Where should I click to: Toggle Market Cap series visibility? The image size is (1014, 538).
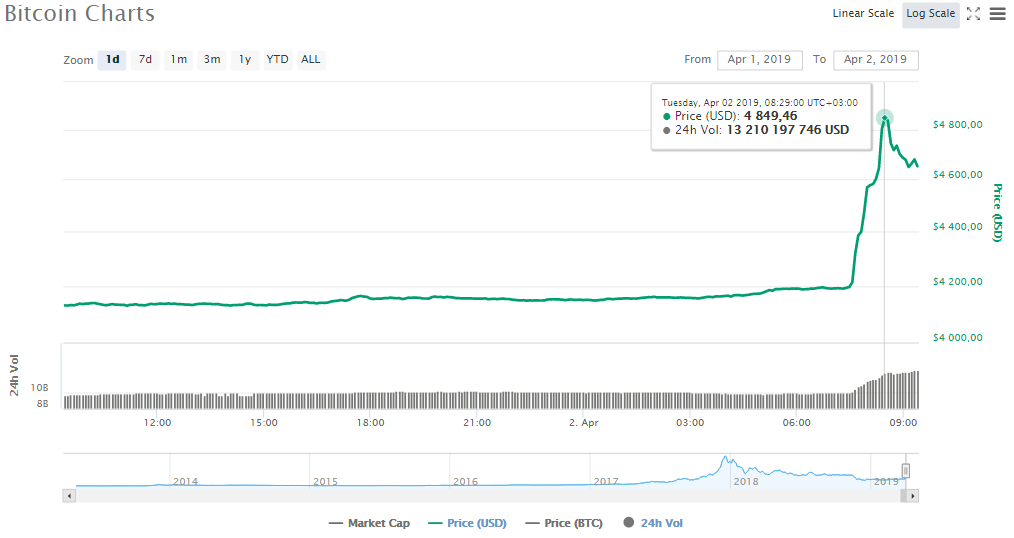pyautogui.click(x=369, y=523)
